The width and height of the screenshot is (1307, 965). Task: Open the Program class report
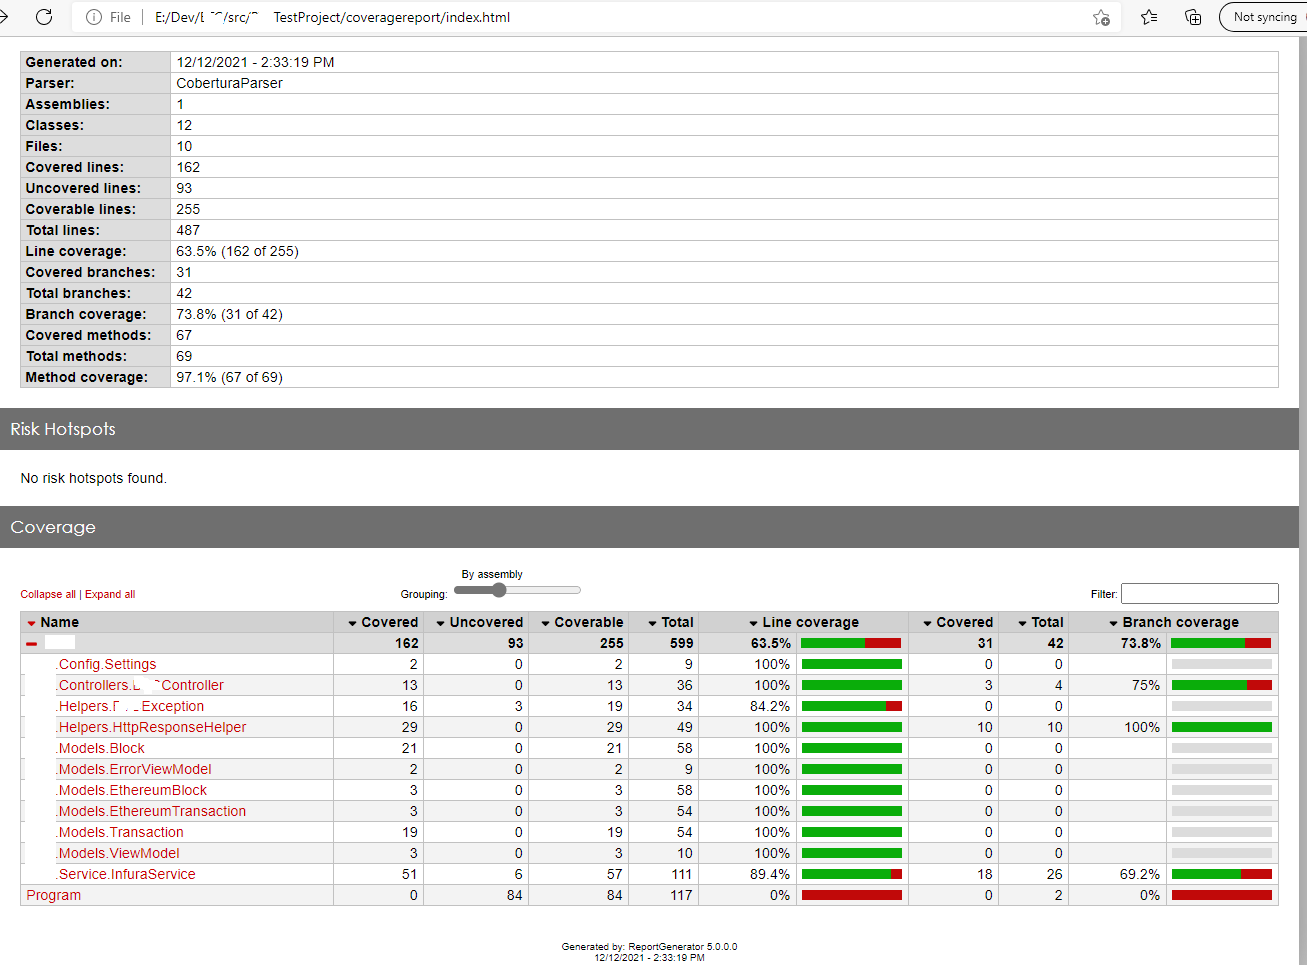pos(54,895)
